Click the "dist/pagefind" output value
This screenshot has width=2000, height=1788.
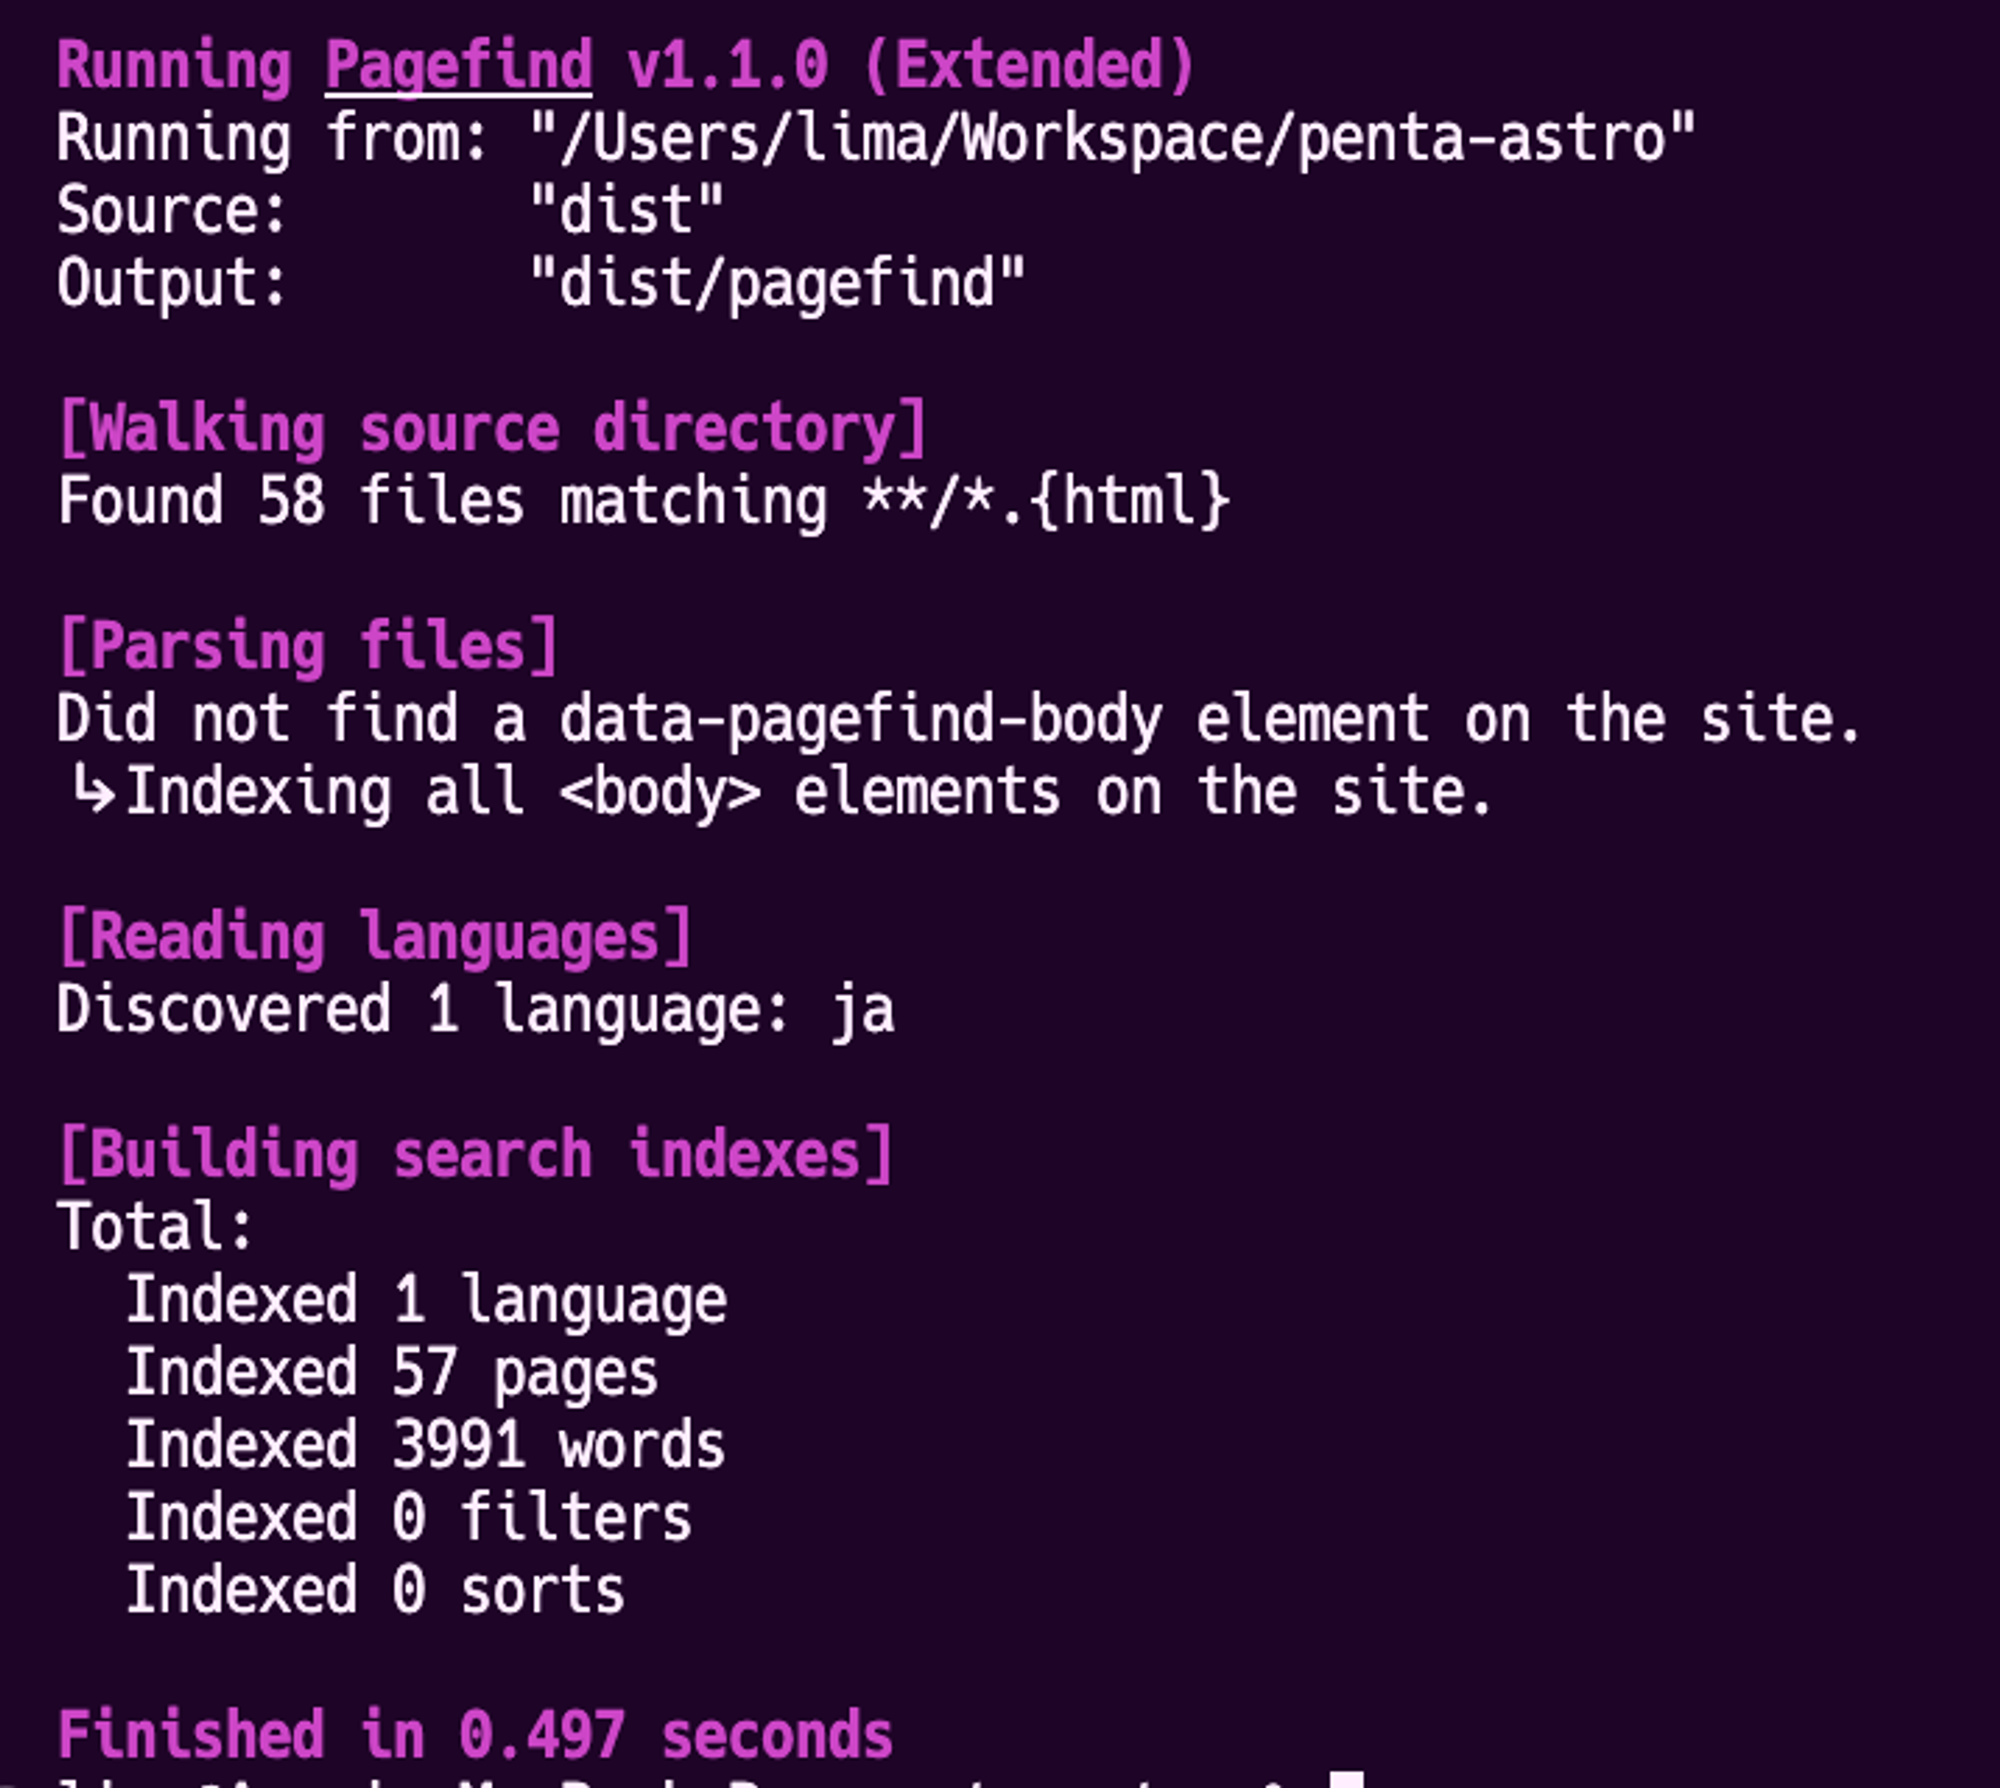777,284
